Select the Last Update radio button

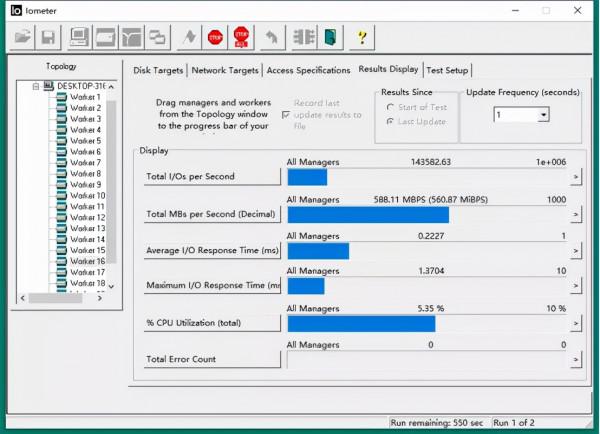click(x=390, y=121)
